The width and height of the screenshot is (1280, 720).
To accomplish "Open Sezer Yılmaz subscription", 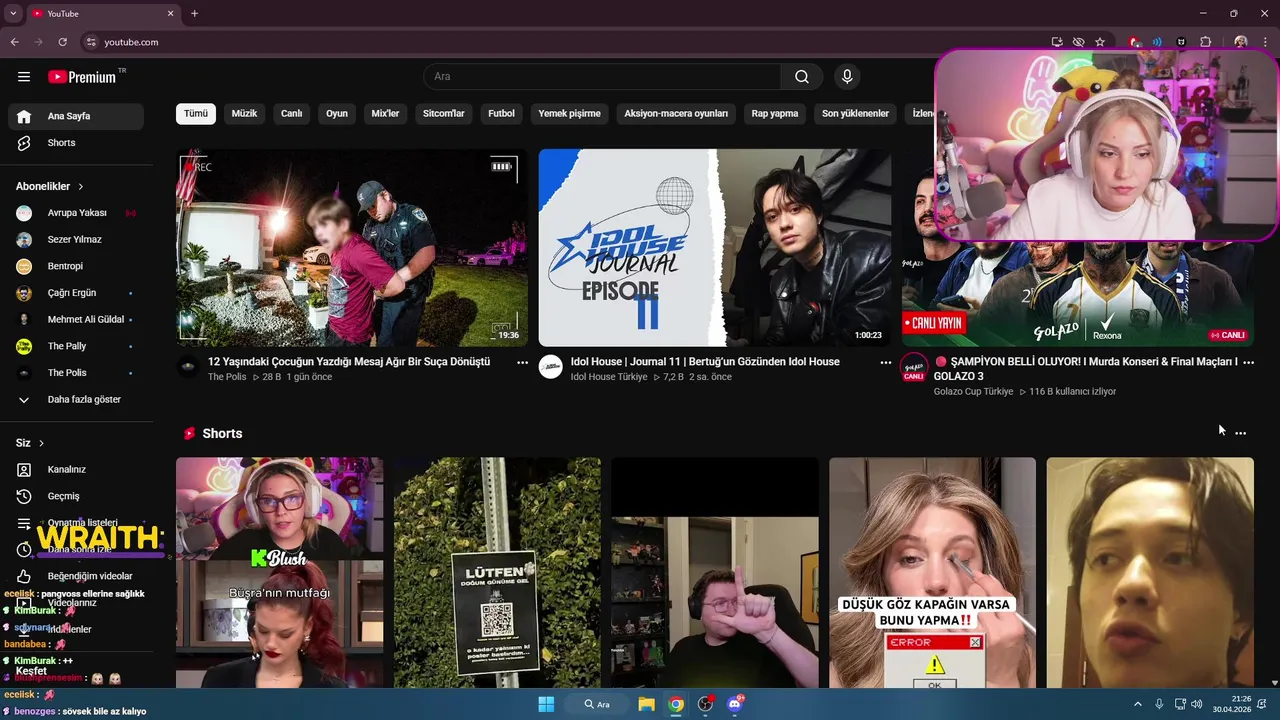I will click(76, 240).
